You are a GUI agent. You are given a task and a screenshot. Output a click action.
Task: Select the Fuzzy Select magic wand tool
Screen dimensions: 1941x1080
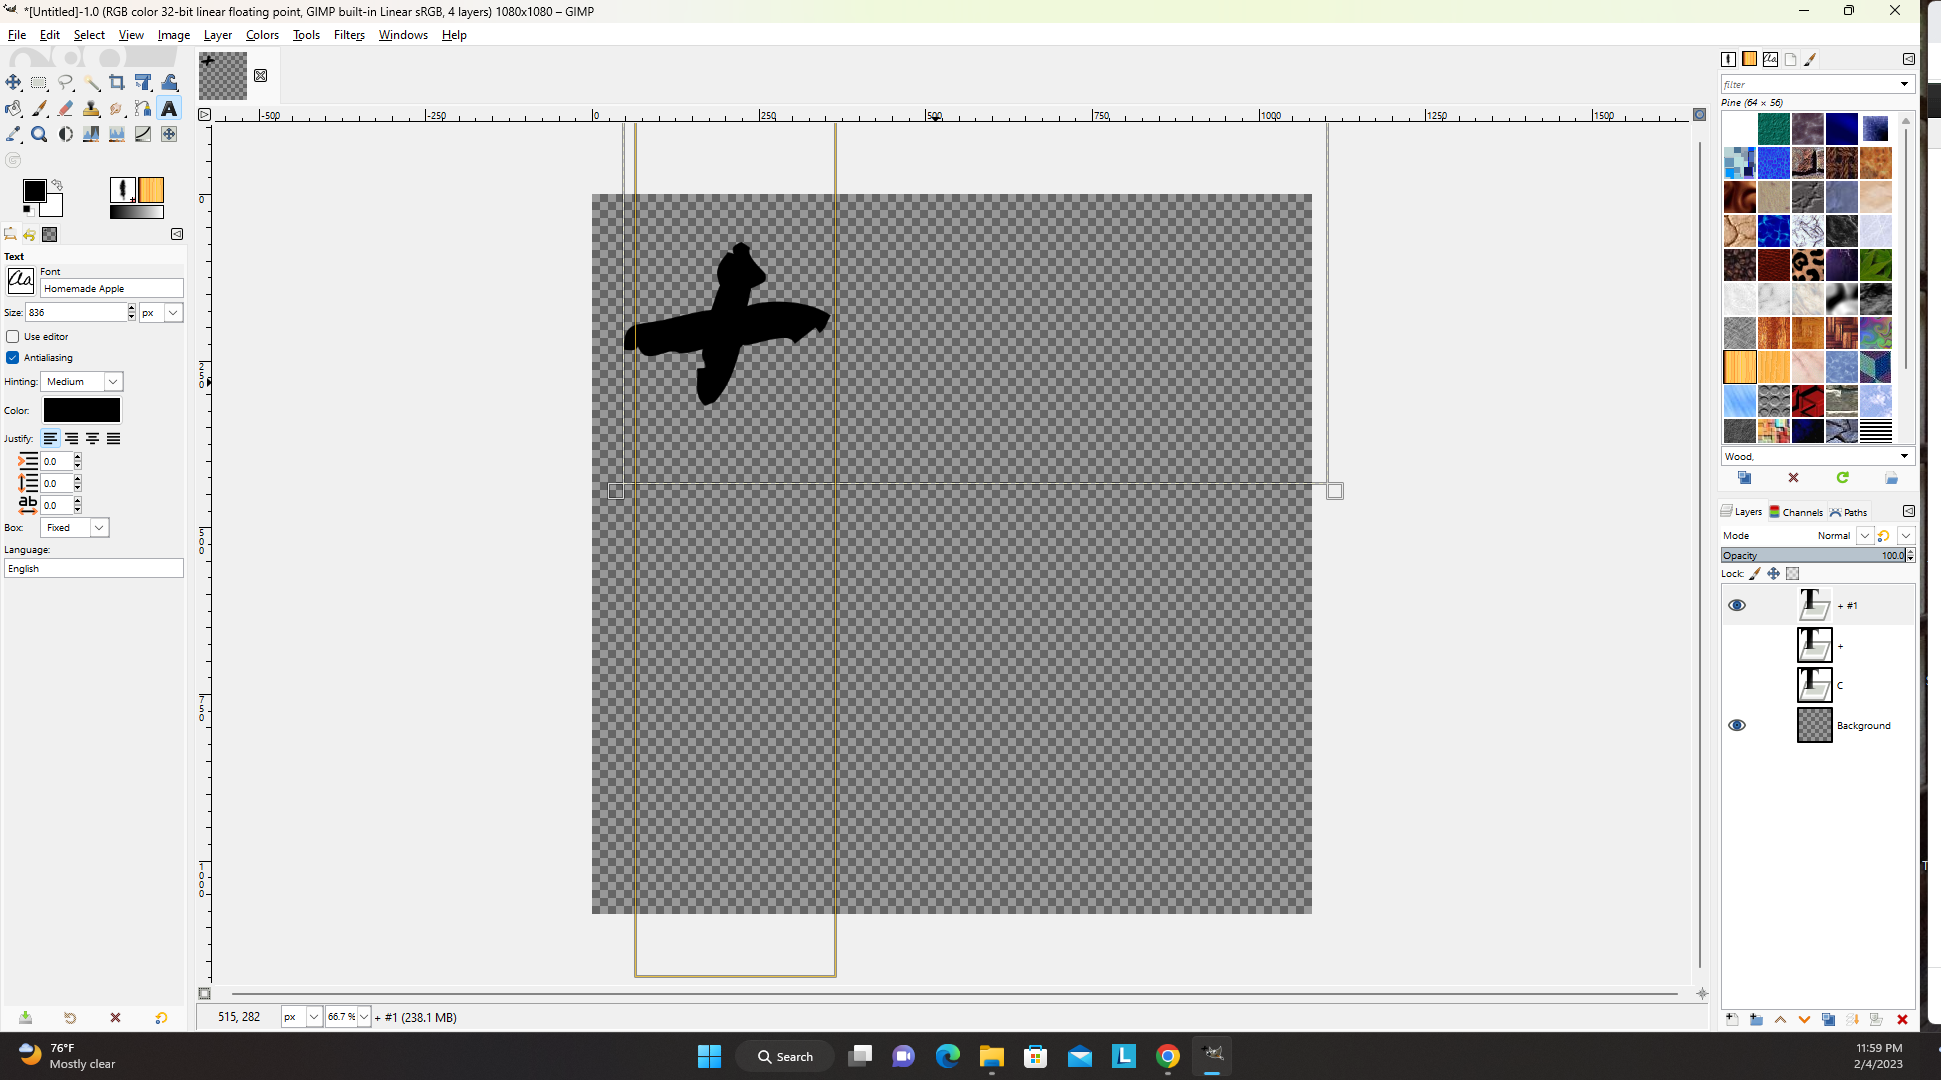pos(91,82)
